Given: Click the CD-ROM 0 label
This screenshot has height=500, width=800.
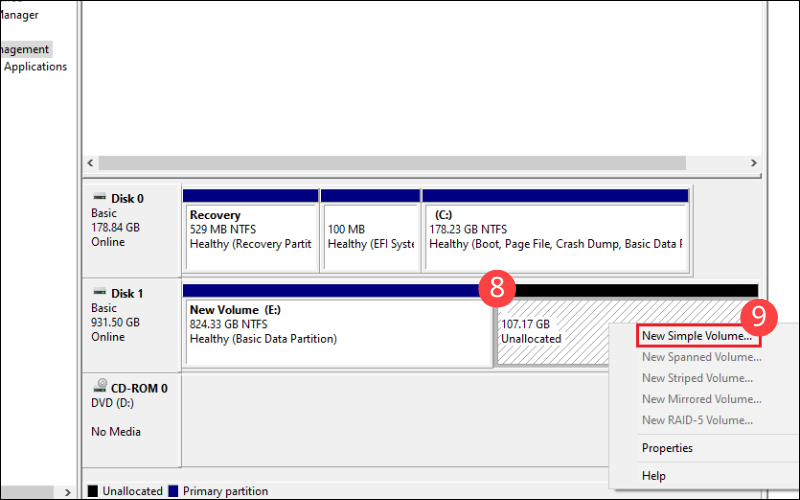Looking at the screenshot, I should coord(139,388).
